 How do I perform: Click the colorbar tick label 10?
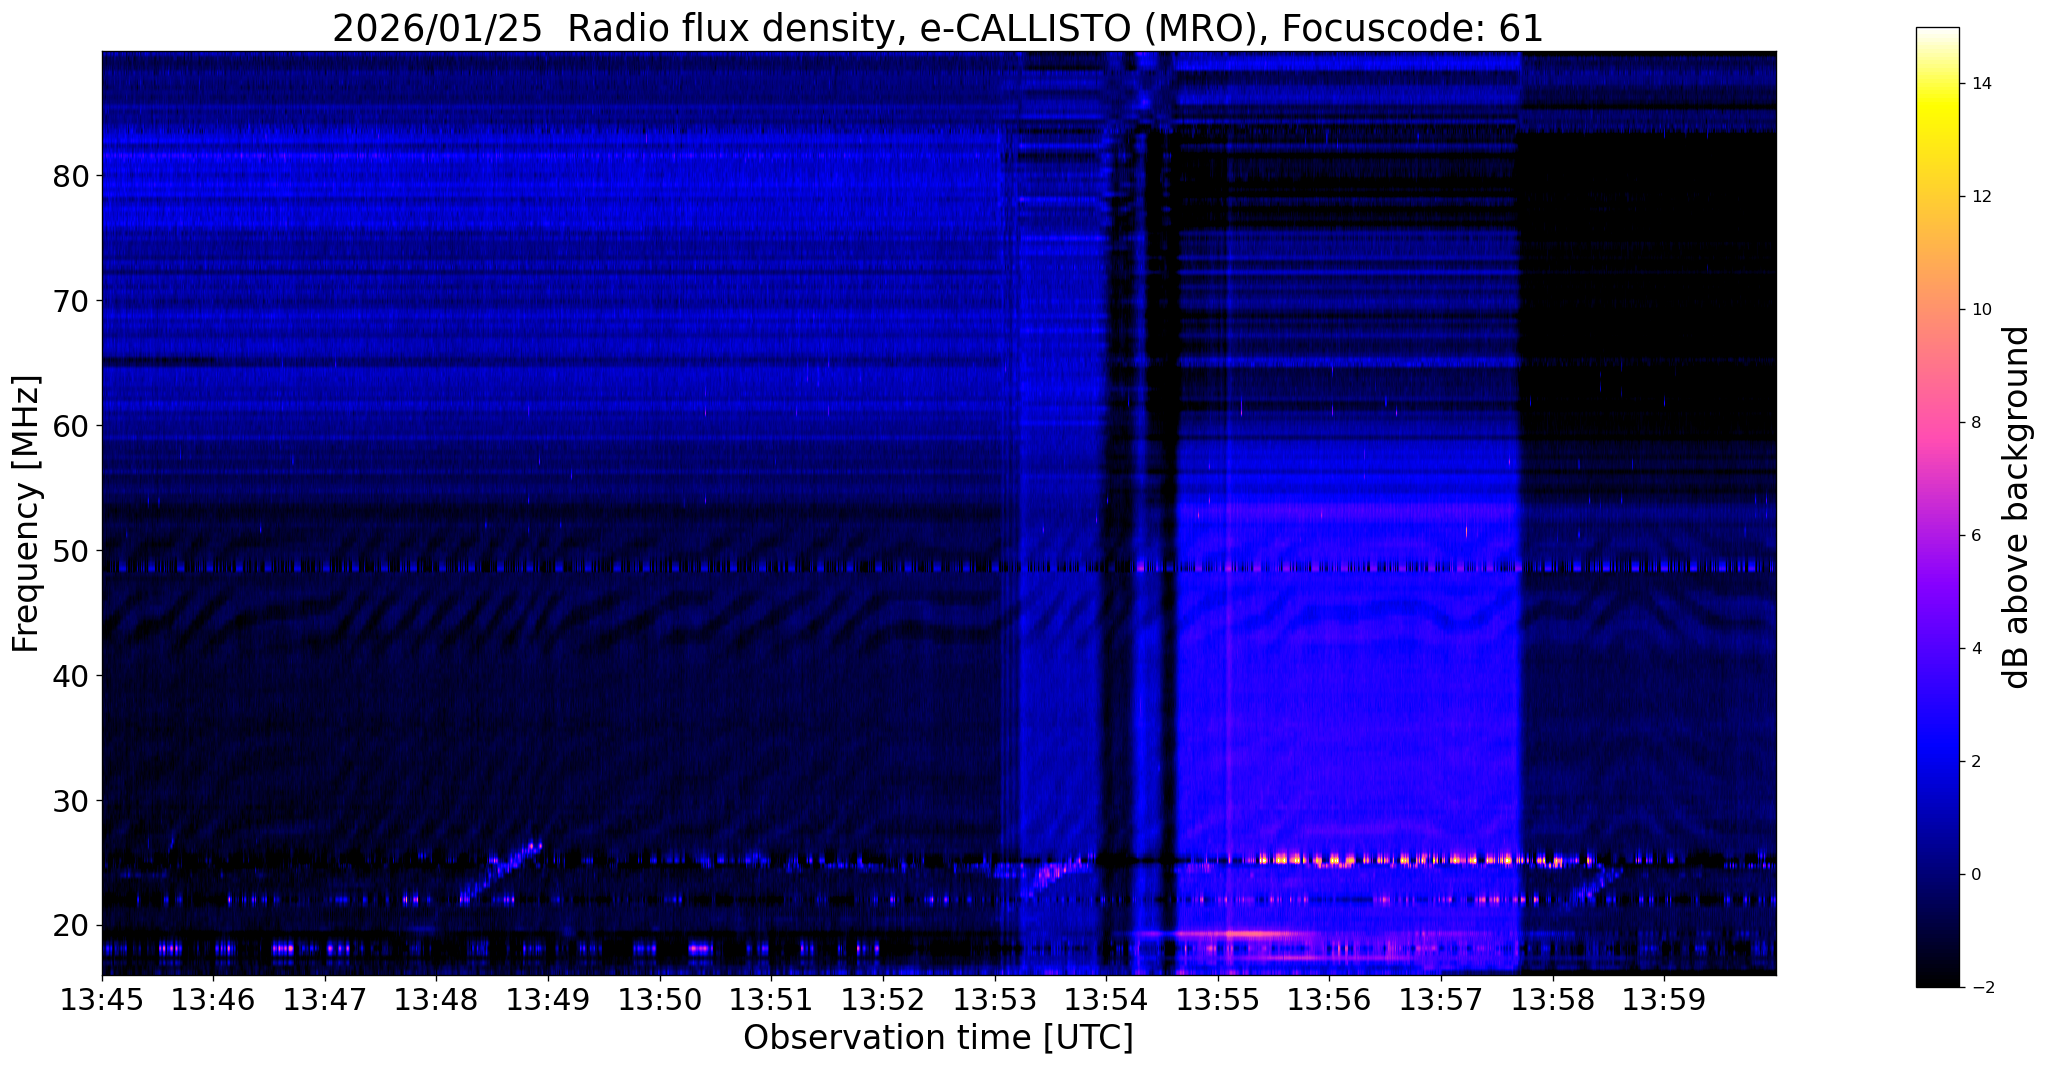[1981, 310]
